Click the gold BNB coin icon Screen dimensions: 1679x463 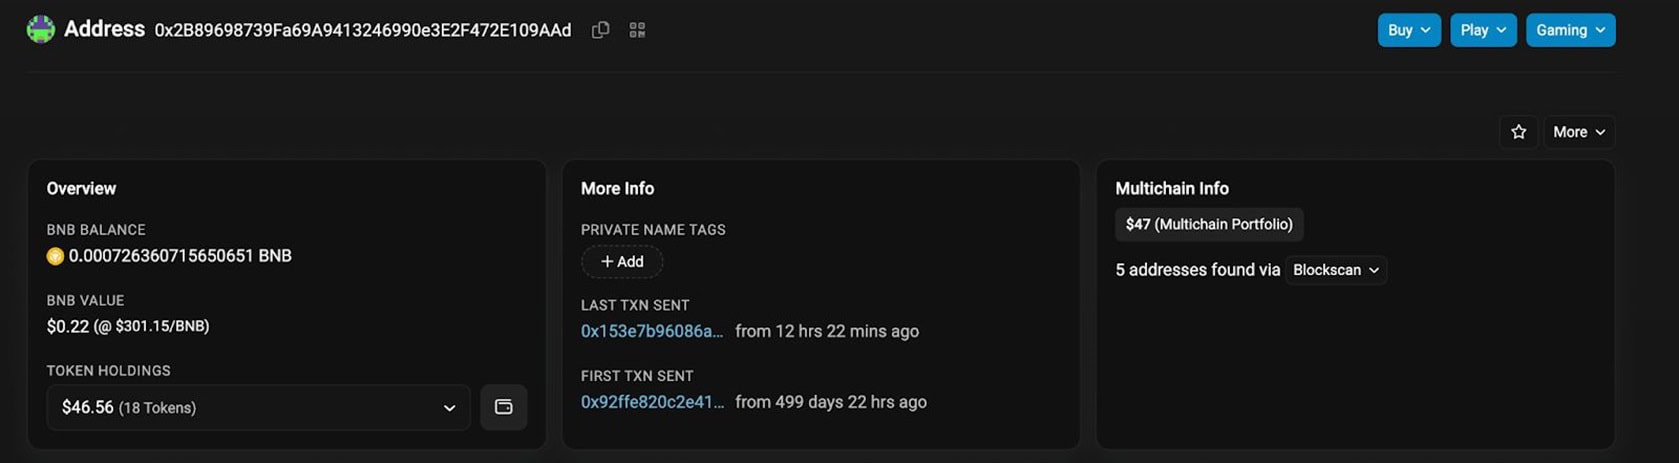(55, 256)
